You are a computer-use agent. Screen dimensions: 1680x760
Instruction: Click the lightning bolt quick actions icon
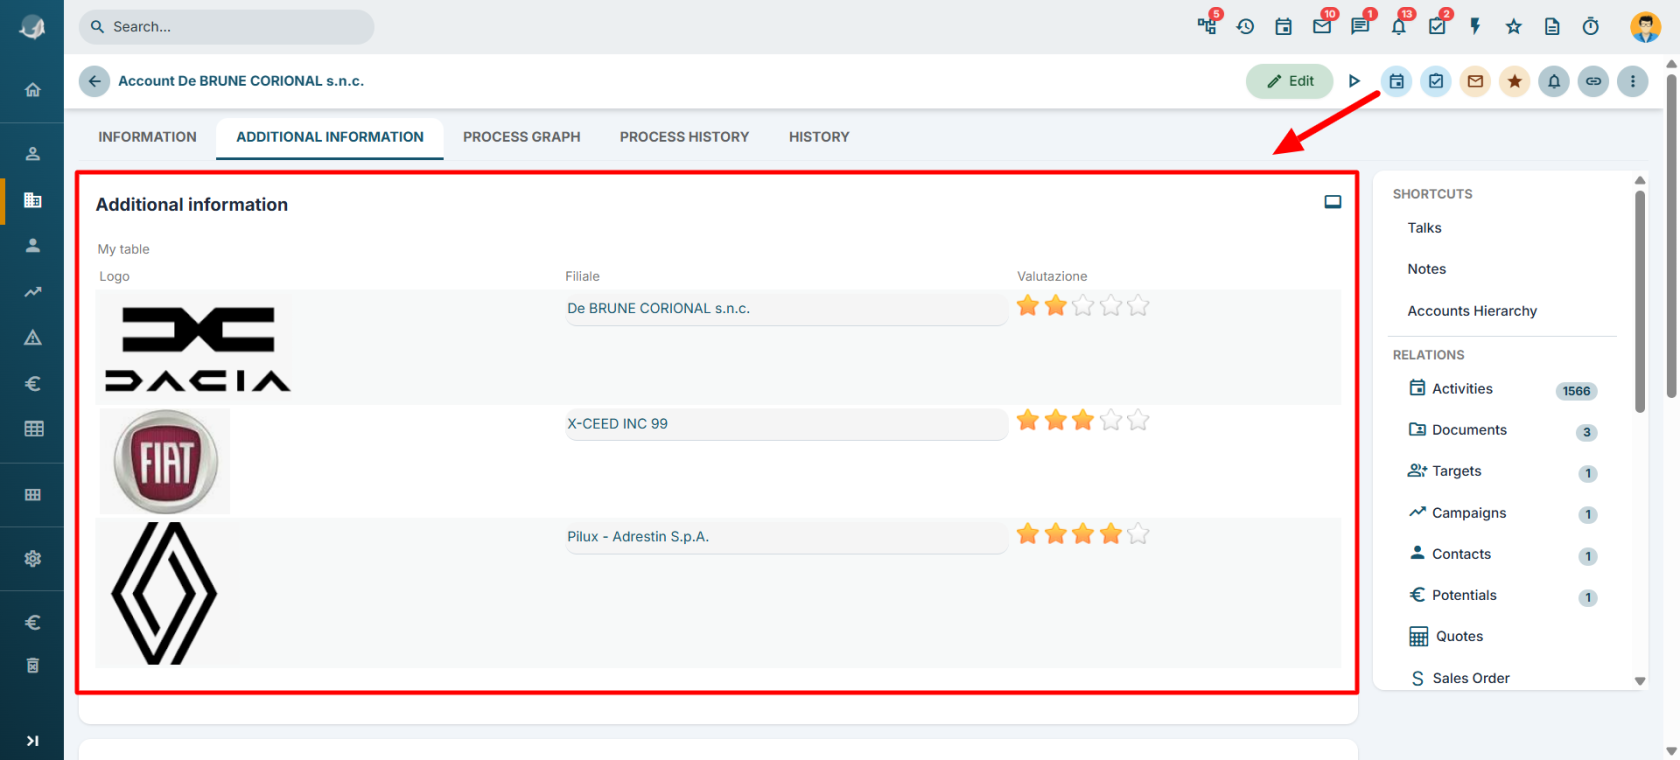pyautogui.click(x=1475, y=27)
